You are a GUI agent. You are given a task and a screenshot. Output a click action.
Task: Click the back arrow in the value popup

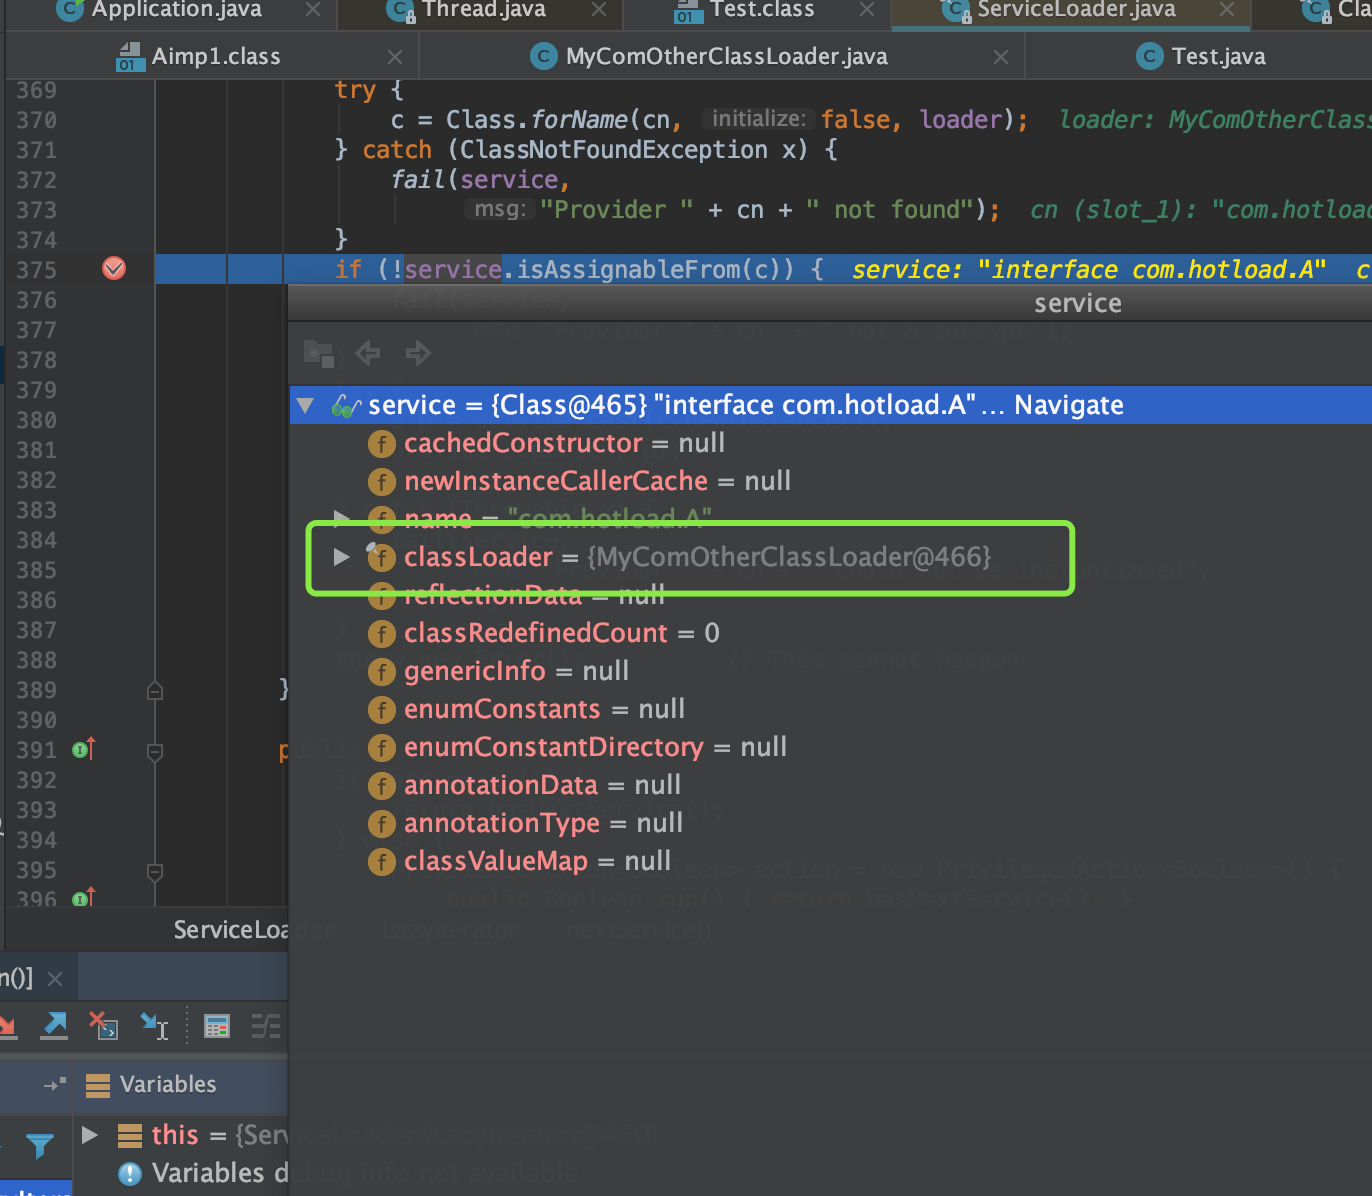(367, 353)
